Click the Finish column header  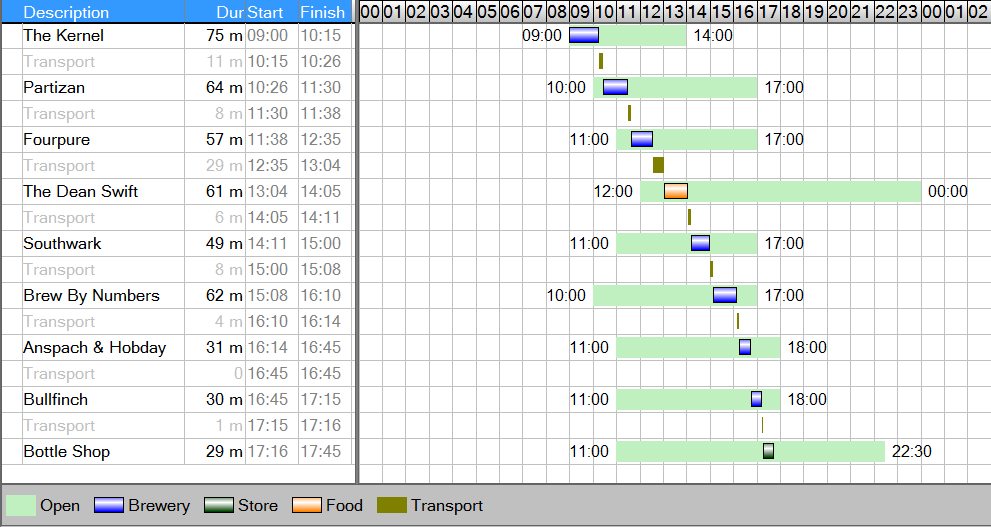tap(325, 12)
